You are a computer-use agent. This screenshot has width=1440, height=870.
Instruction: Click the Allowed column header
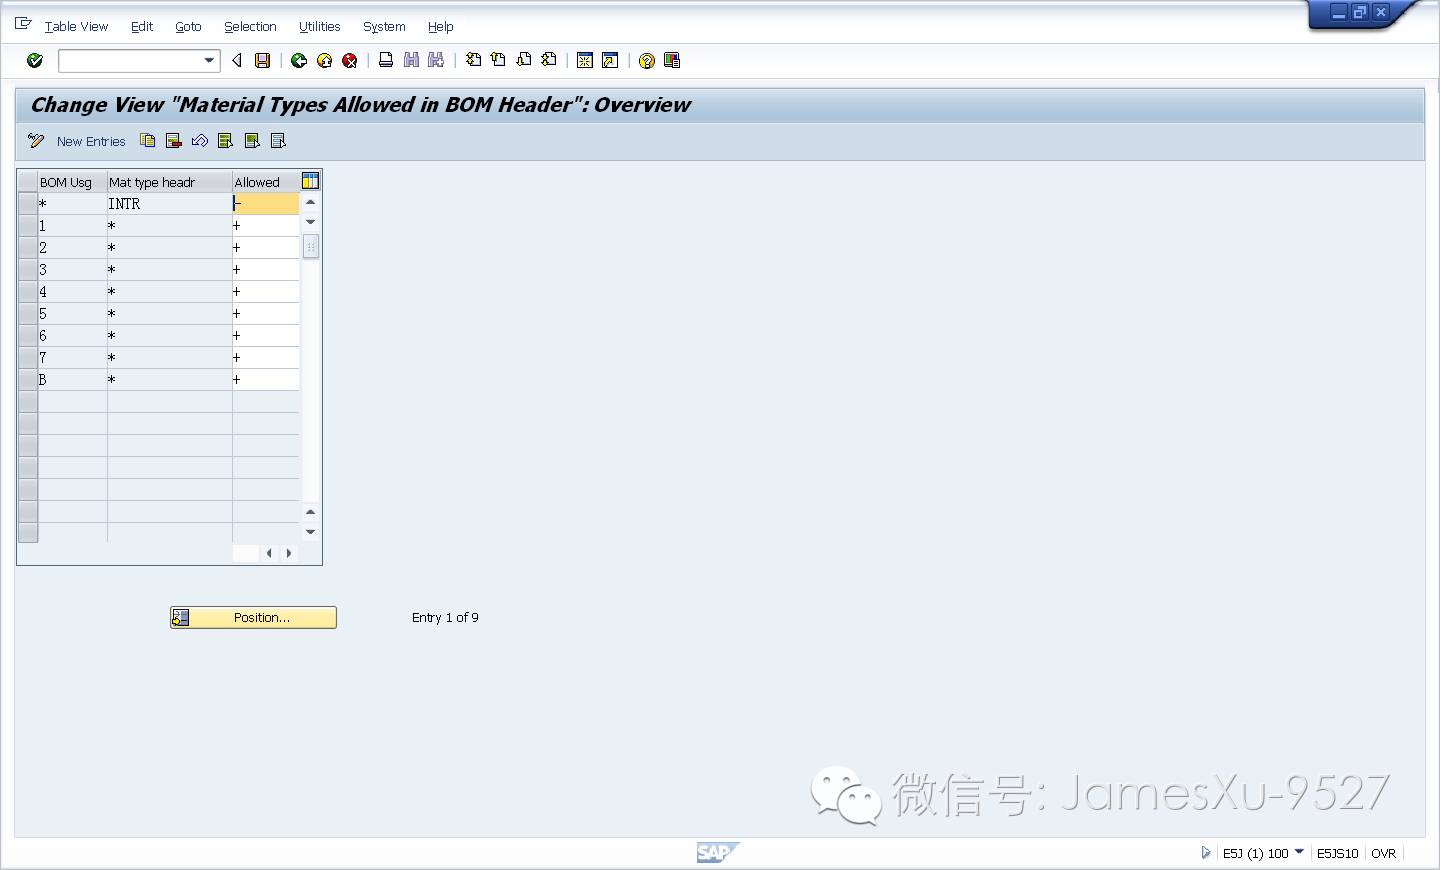[x=265, y=182]
